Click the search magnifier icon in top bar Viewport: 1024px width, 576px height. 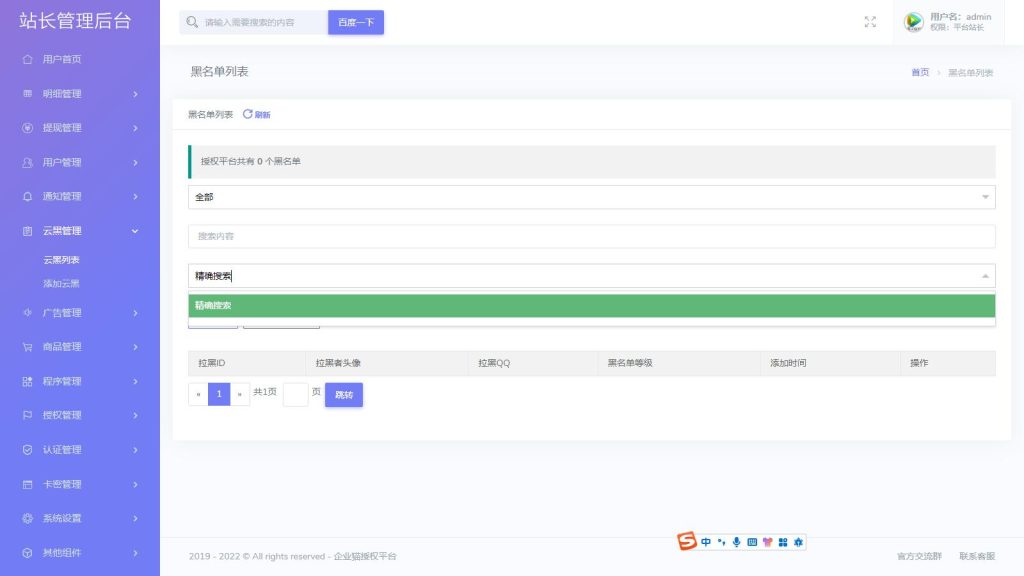tap(192, 22)
